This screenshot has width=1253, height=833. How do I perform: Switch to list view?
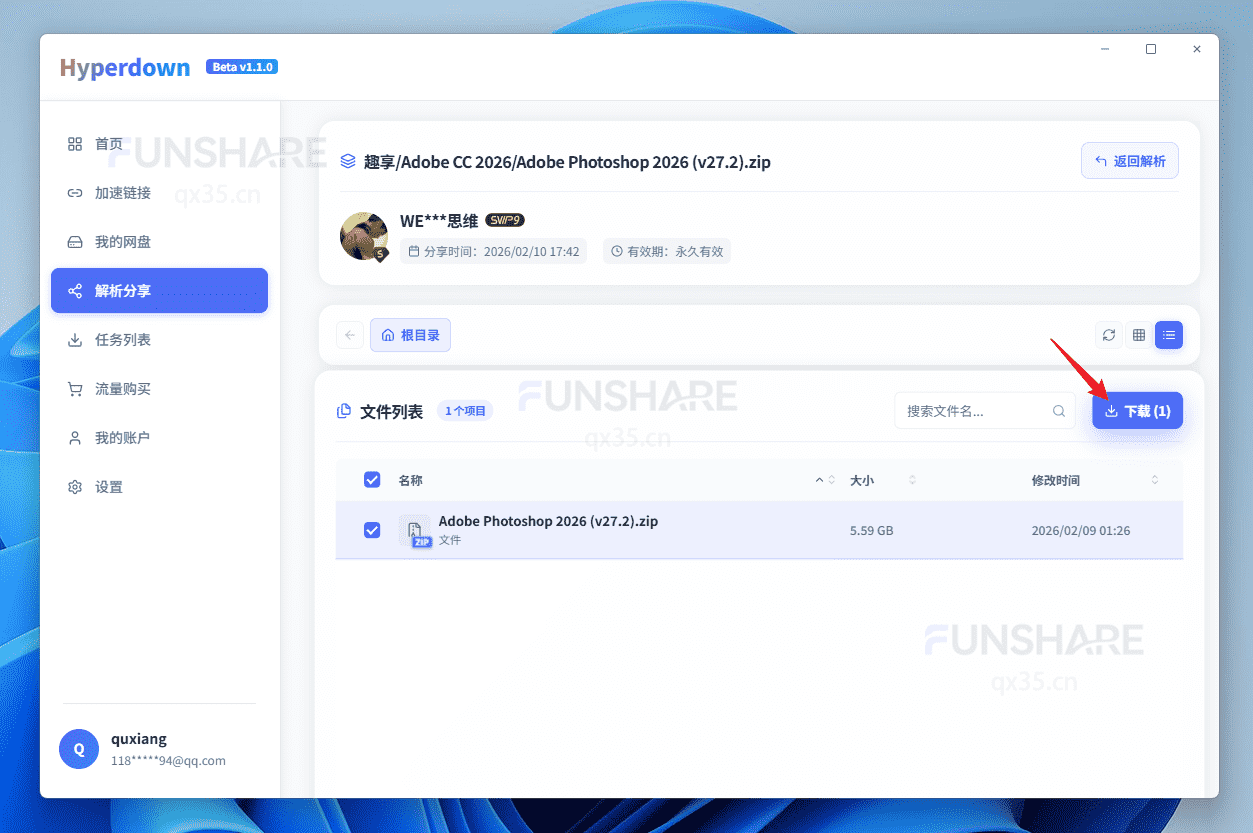1168,335
